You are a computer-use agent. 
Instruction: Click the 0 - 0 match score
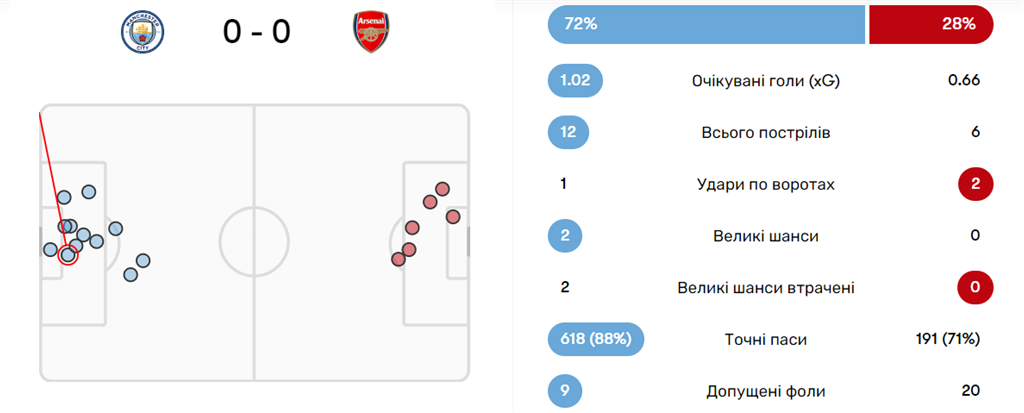[256, 33]
